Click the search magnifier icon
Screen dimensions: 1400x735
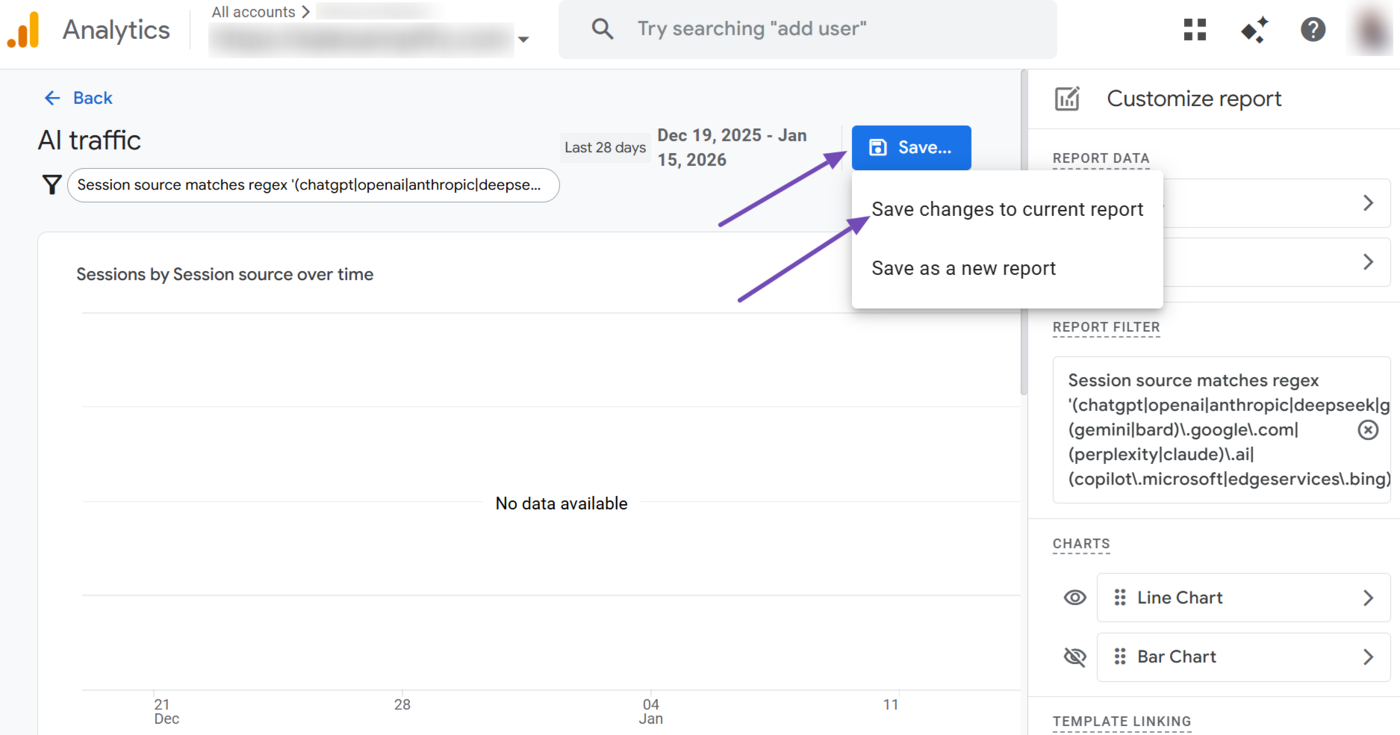(601, 29)
